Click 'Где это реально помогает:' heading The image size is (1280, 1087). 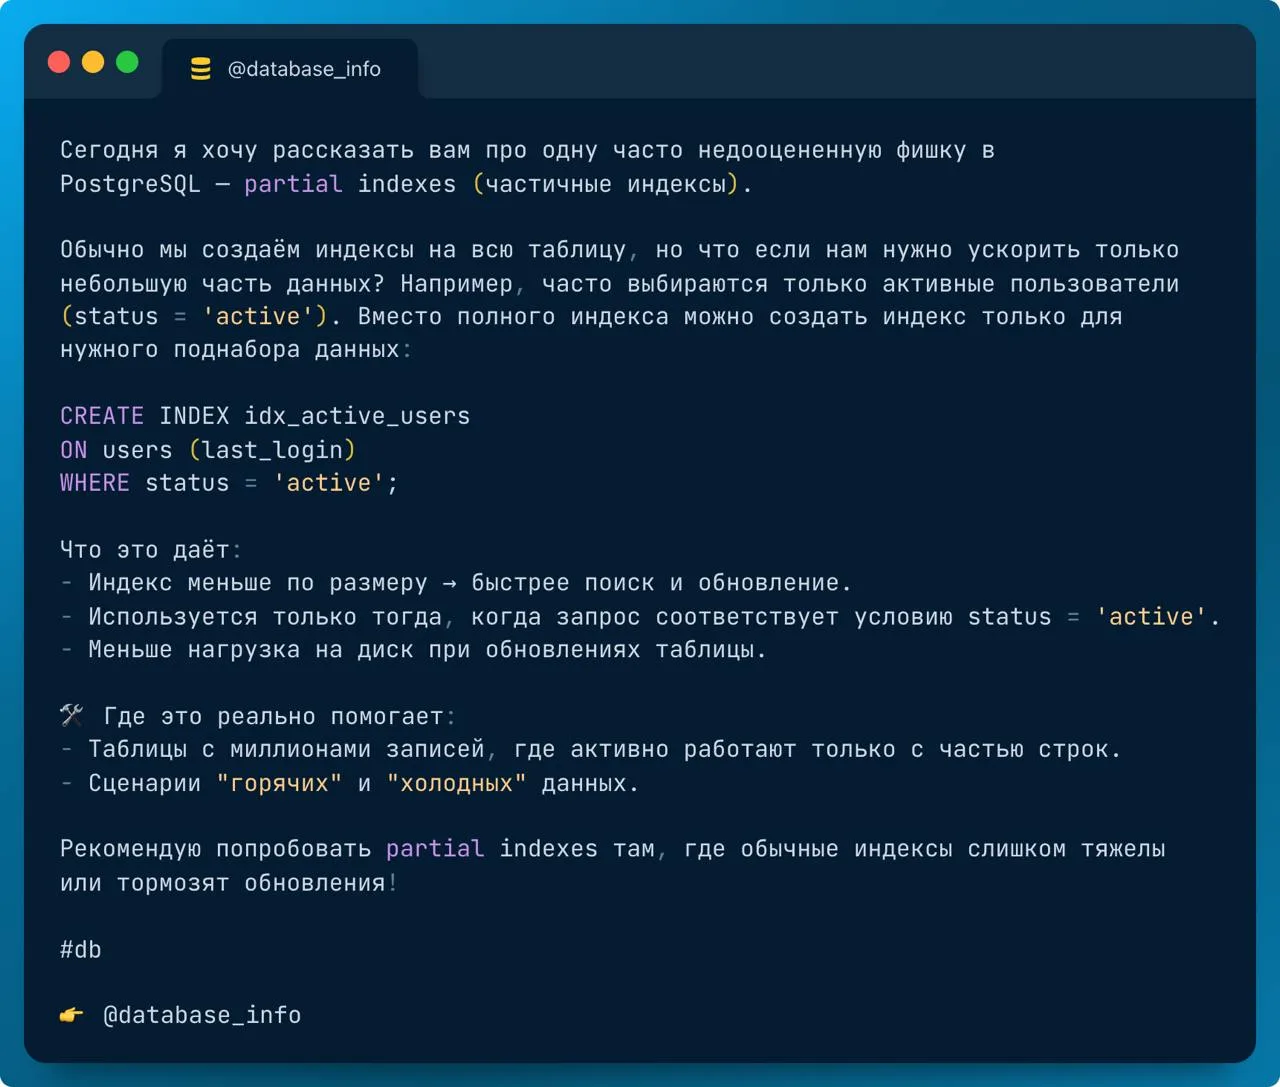tap(279, 716)
